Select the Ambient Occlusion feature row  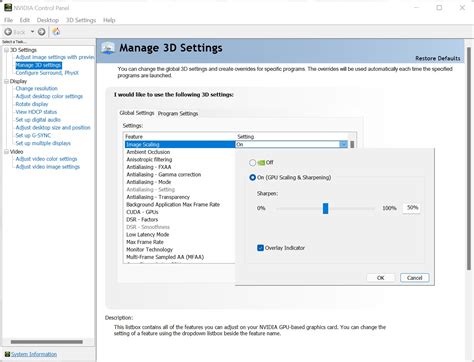click(x=180, y=152)
